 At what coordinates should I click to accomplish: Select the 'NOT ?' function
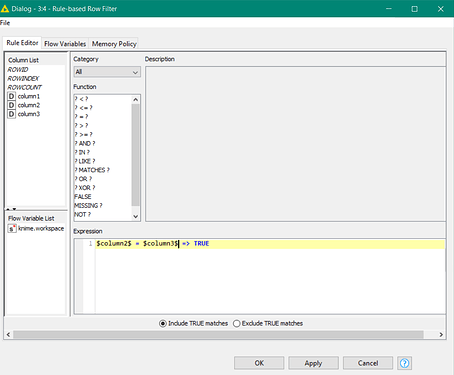82,214
